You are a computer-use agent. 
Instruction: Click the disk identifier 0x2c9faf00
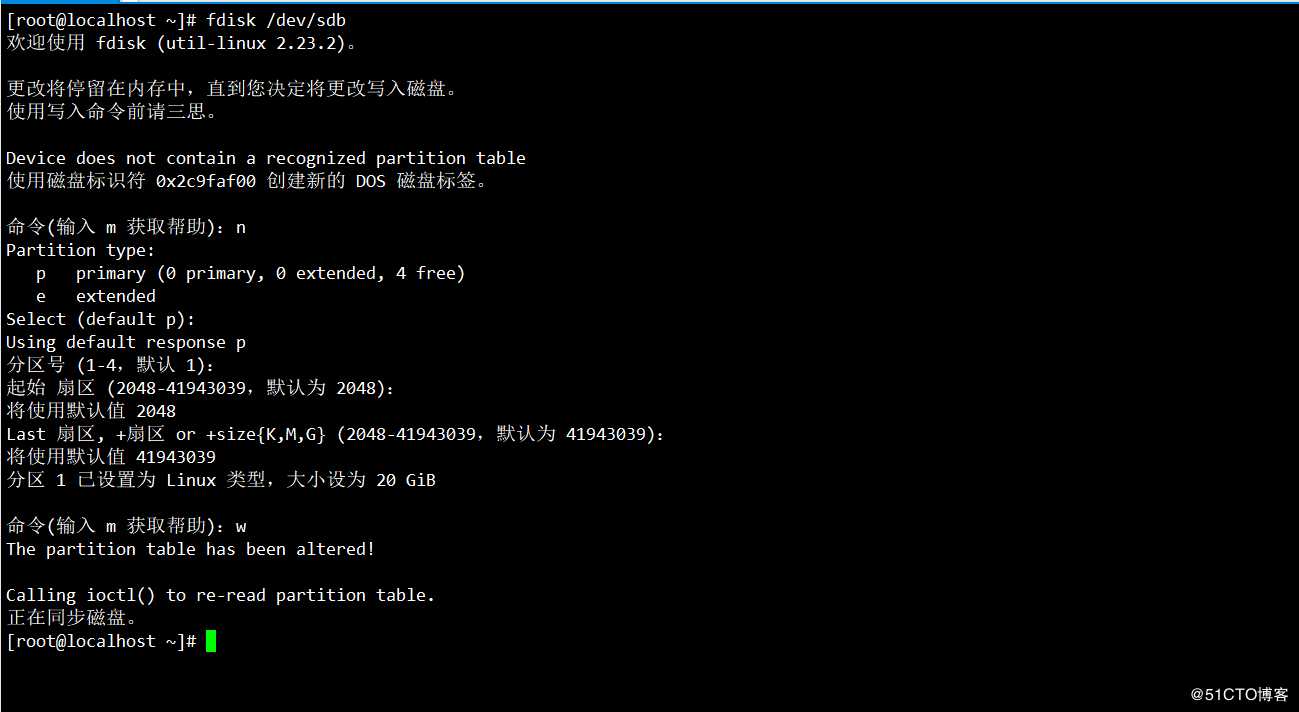click(205, 181)
